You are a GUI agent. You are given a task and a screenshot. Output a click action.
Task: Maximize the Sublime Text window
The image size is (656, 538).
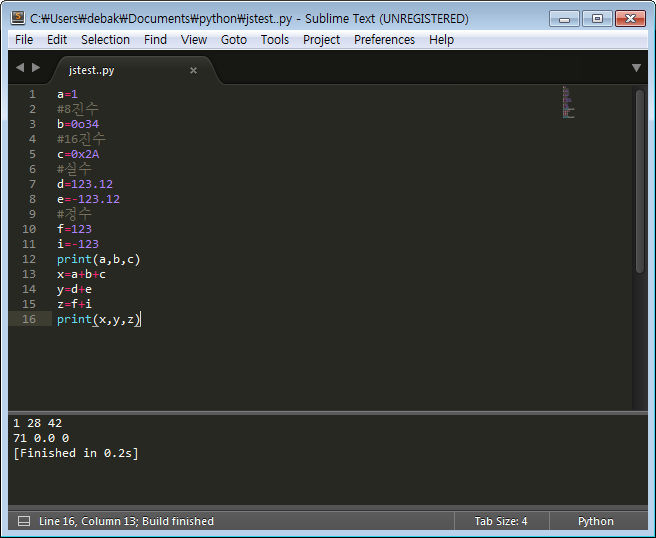point(597,18)
